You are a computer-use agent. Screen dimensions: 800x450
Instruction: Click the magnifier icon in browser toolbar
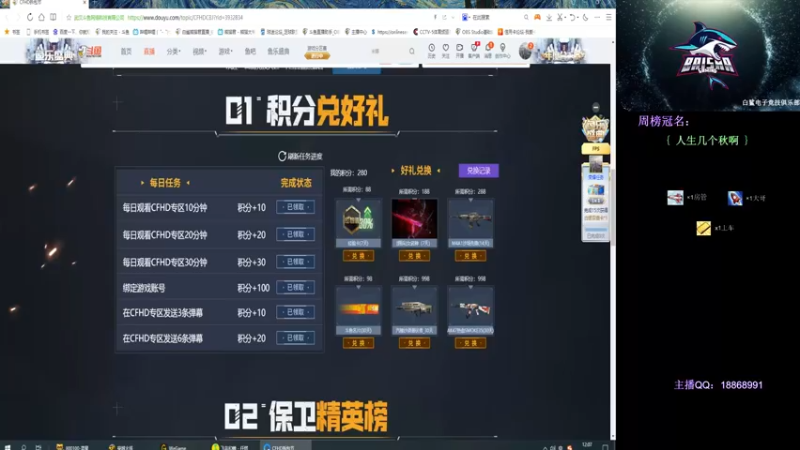[x=526, y=17]
